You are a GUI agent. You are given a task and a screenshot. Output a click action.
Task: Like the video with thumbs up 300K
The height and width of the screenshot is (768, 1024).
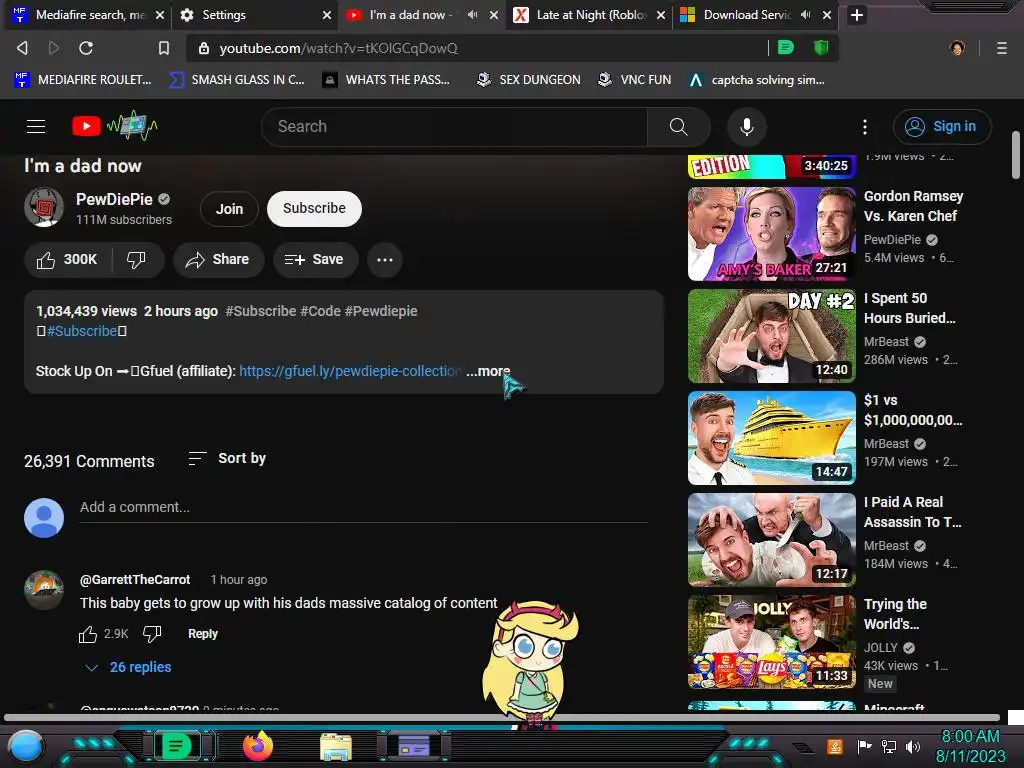point(67,260)
